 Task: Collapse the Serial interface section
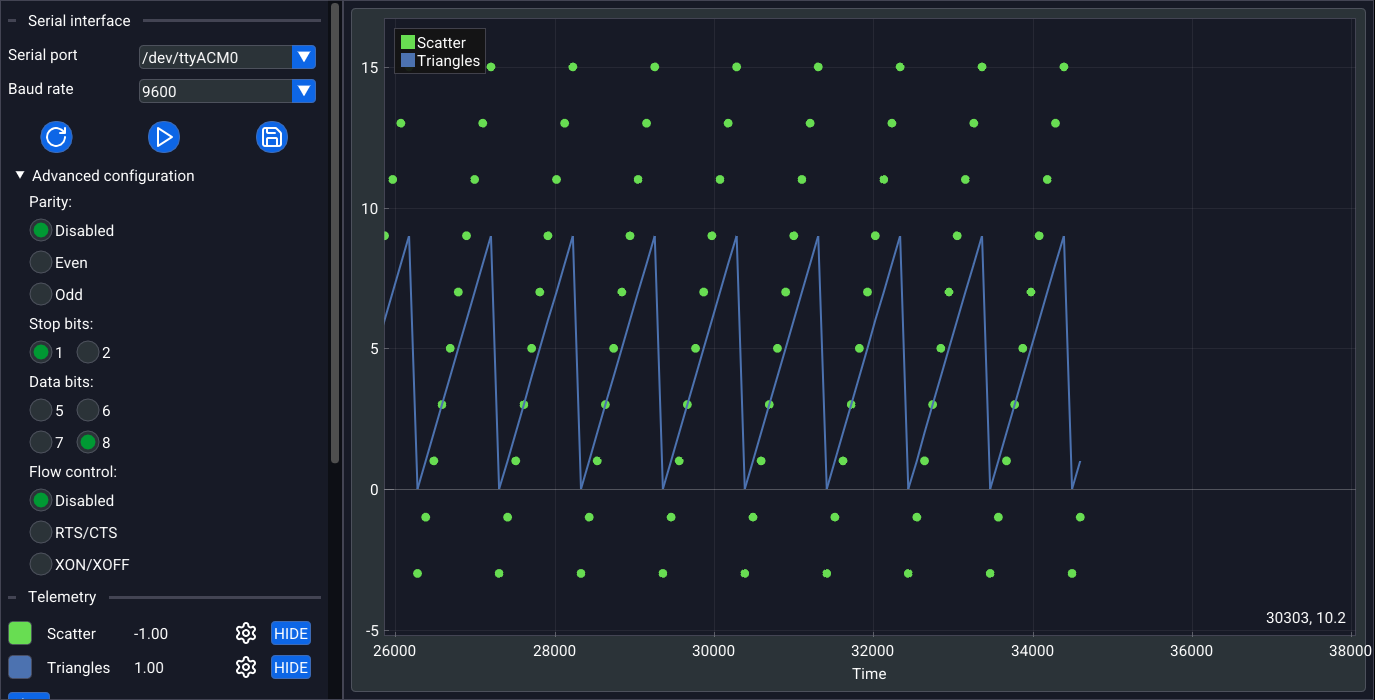coord(13,20)
